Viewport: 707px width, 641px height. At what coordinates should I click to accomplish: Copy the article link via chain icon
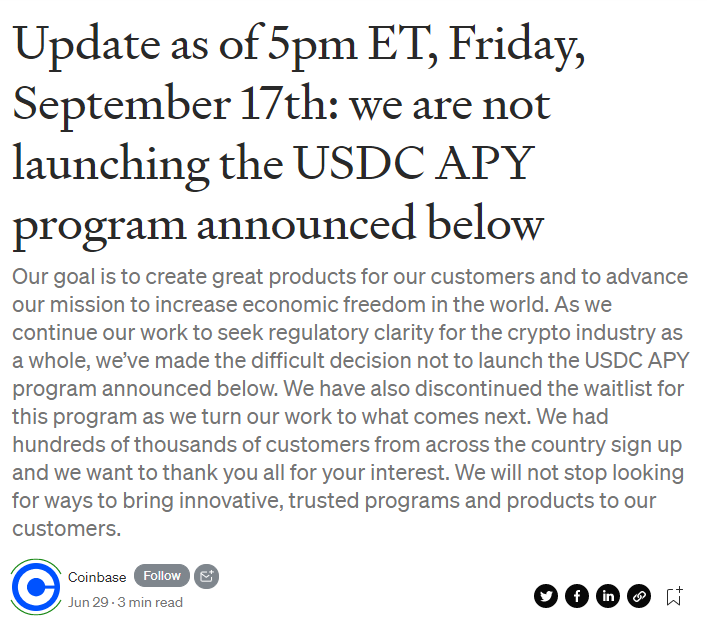639,596
